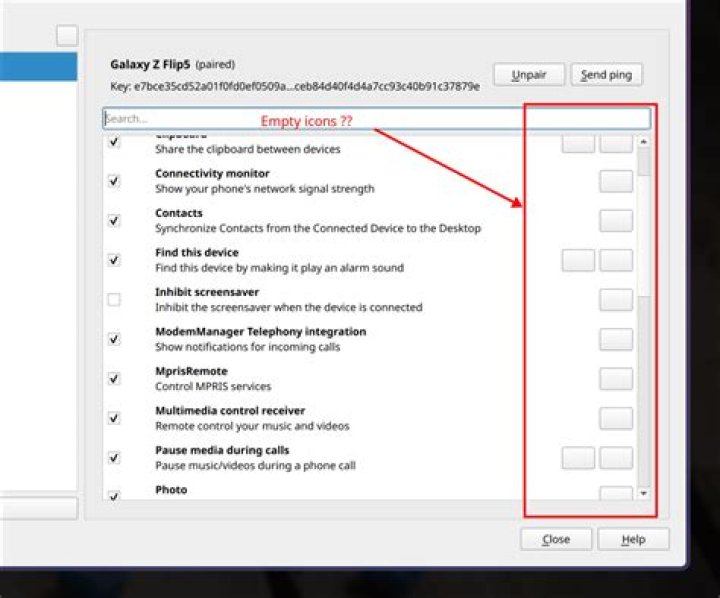Click scrollbar down arrow in plugin list
The height and width of the screenshot is (598, 720).
pyautogui.click(x=644, y=493)
